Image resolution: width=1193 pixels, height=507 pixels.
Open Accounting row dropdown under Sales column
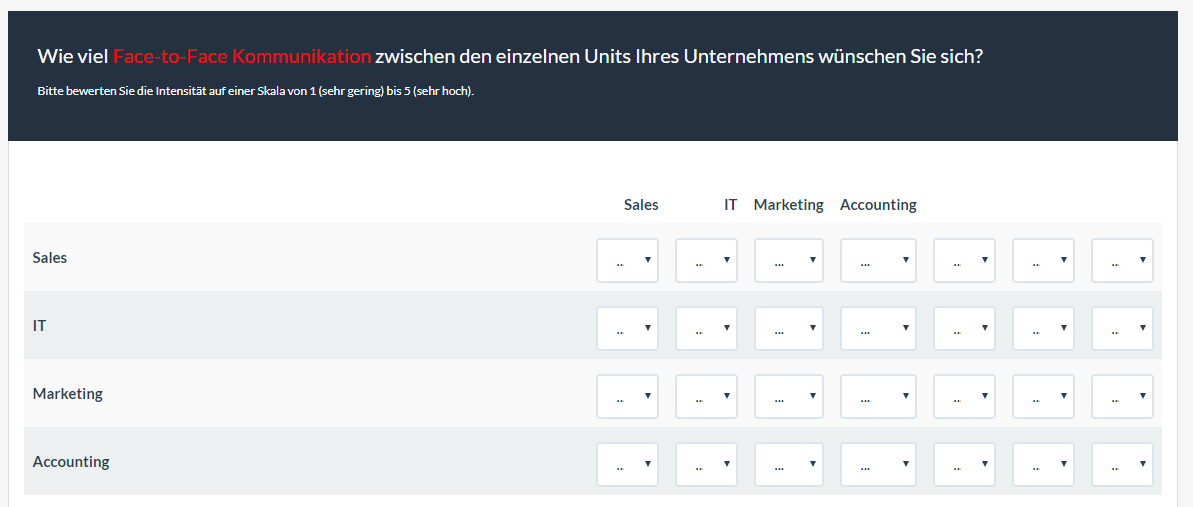pyautogui.click(x=627, y=464)
